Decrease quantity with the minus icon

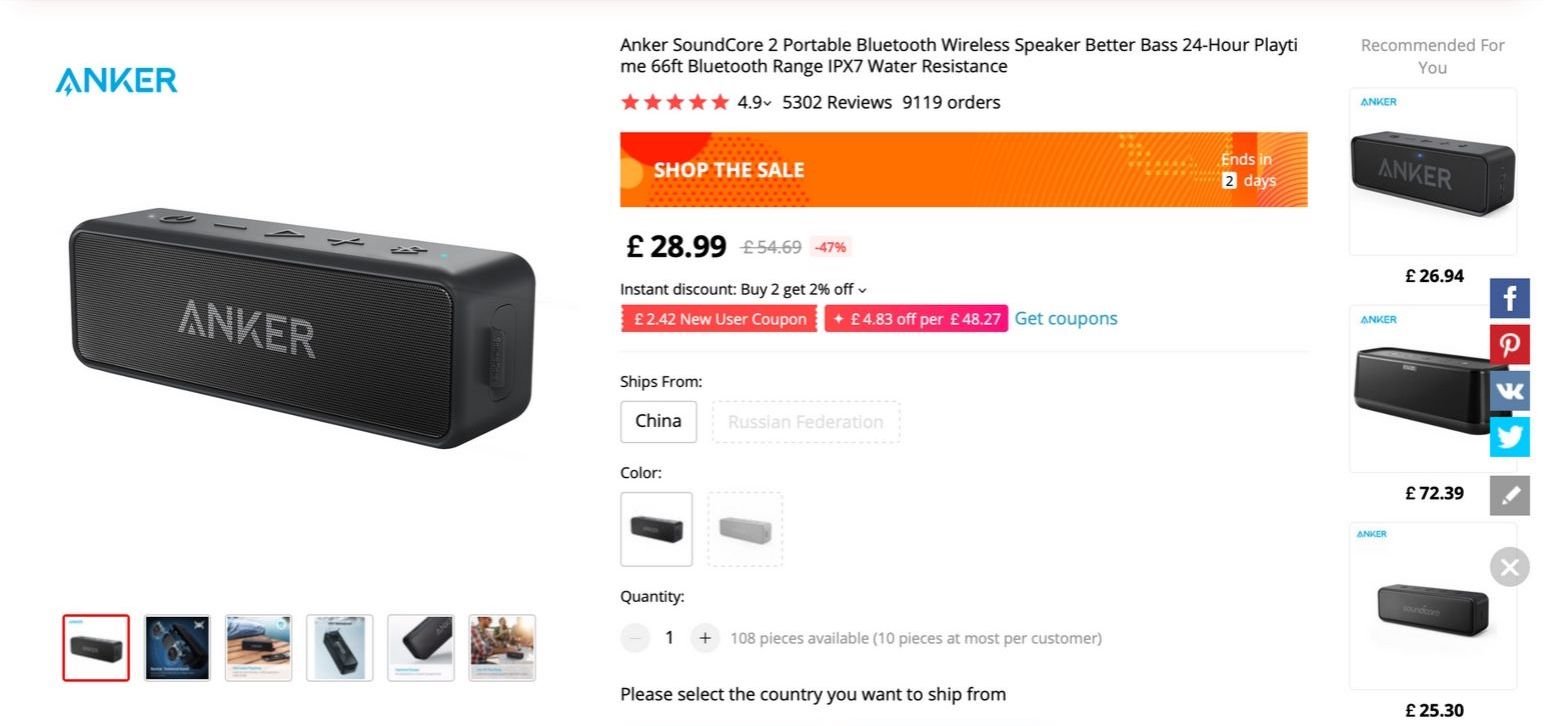point(635,637)
